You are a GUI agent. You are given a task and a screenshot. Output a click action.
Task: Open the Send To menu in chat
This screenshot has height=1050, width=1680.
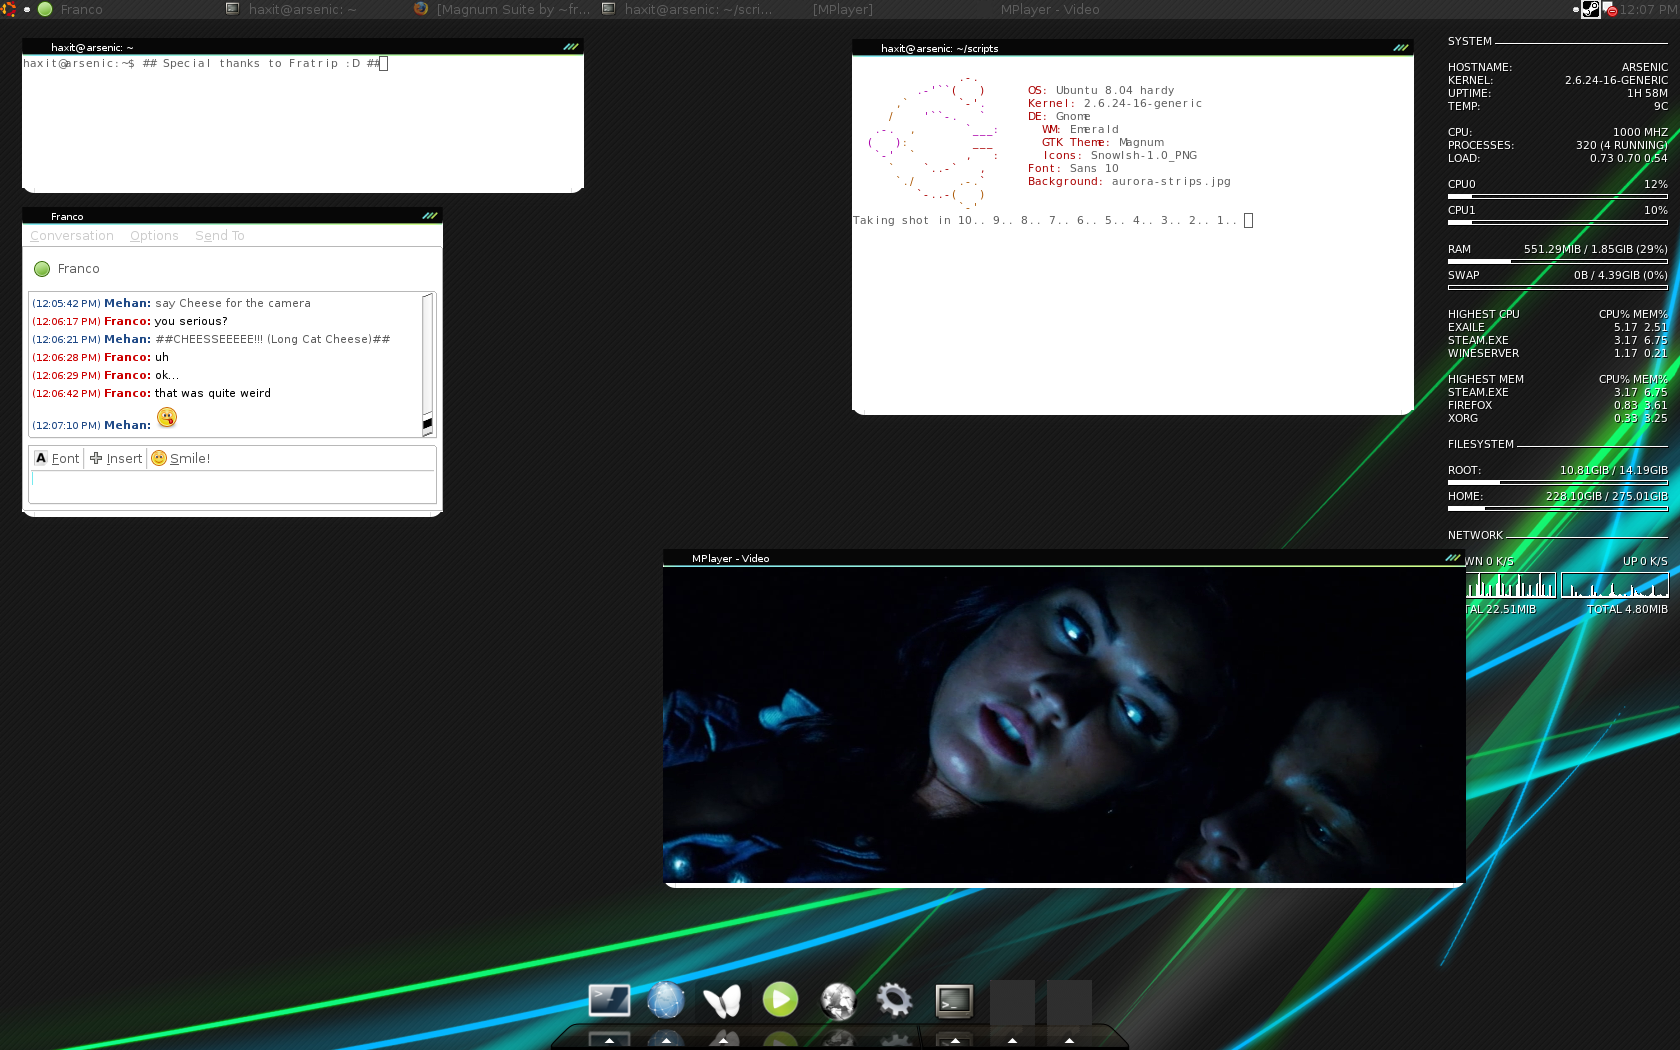pyautogui.click(x=220, y=236)
